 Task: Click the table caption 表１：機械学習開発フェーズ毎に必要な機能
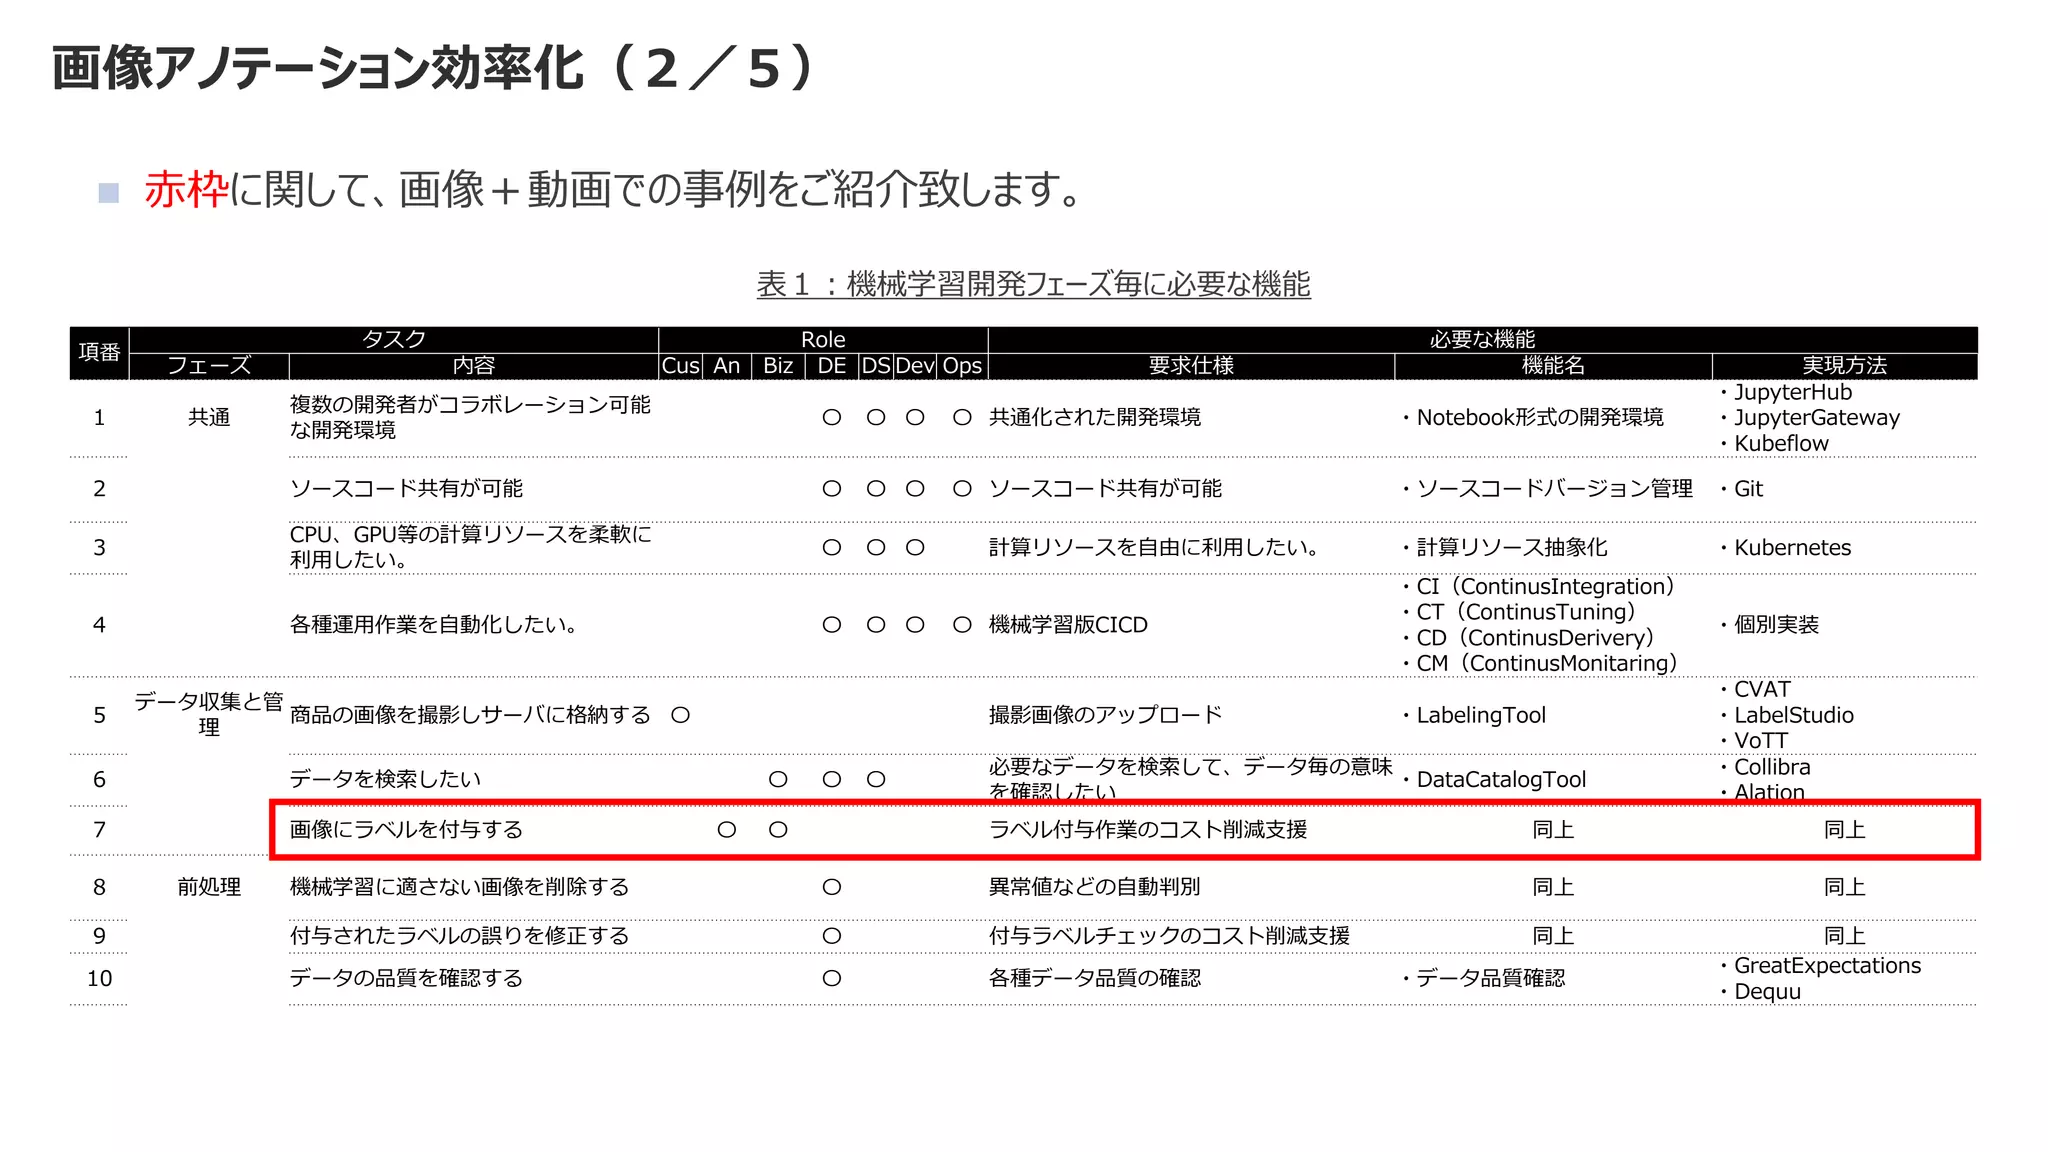point(1033,284)
